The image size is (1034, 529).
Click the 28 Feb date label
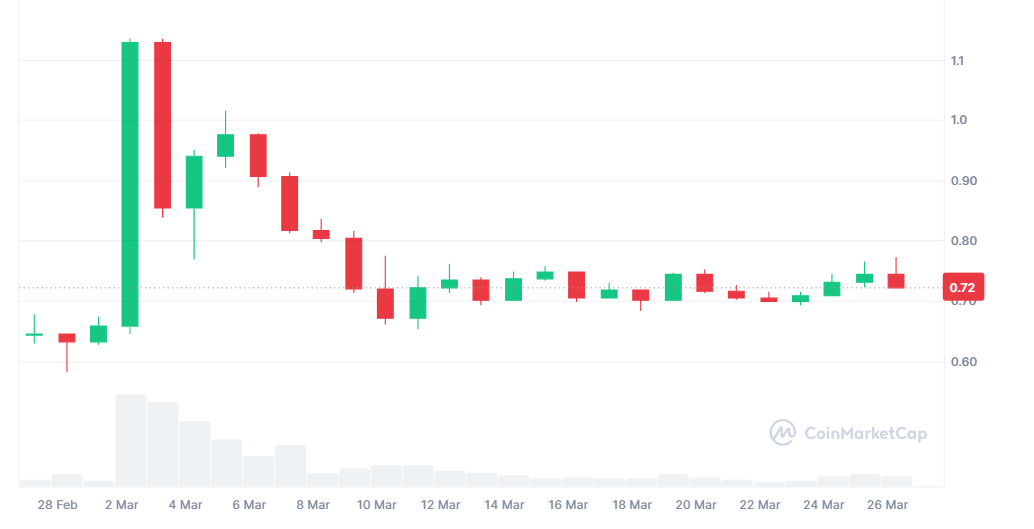point(57,505)
